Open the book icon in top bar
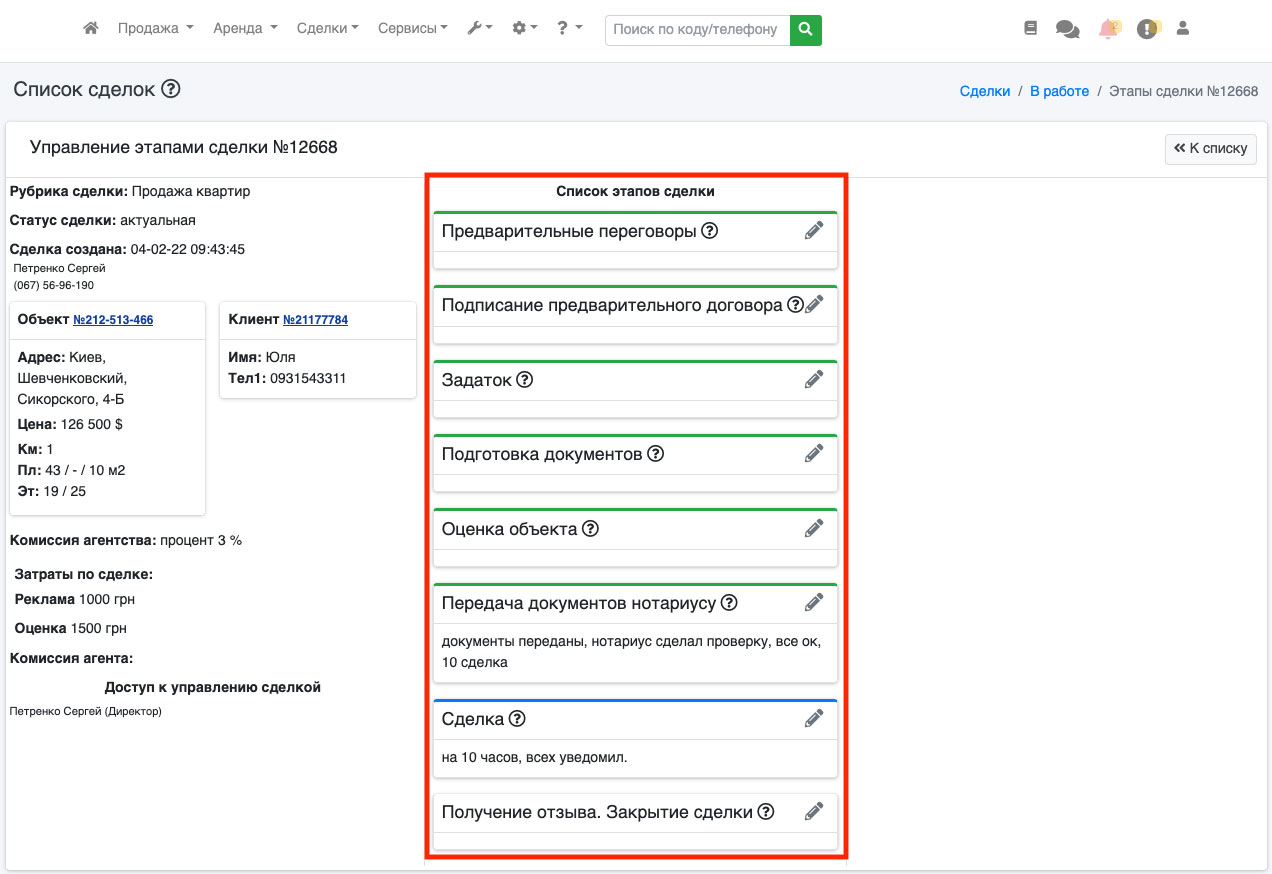 point(1031,29)
